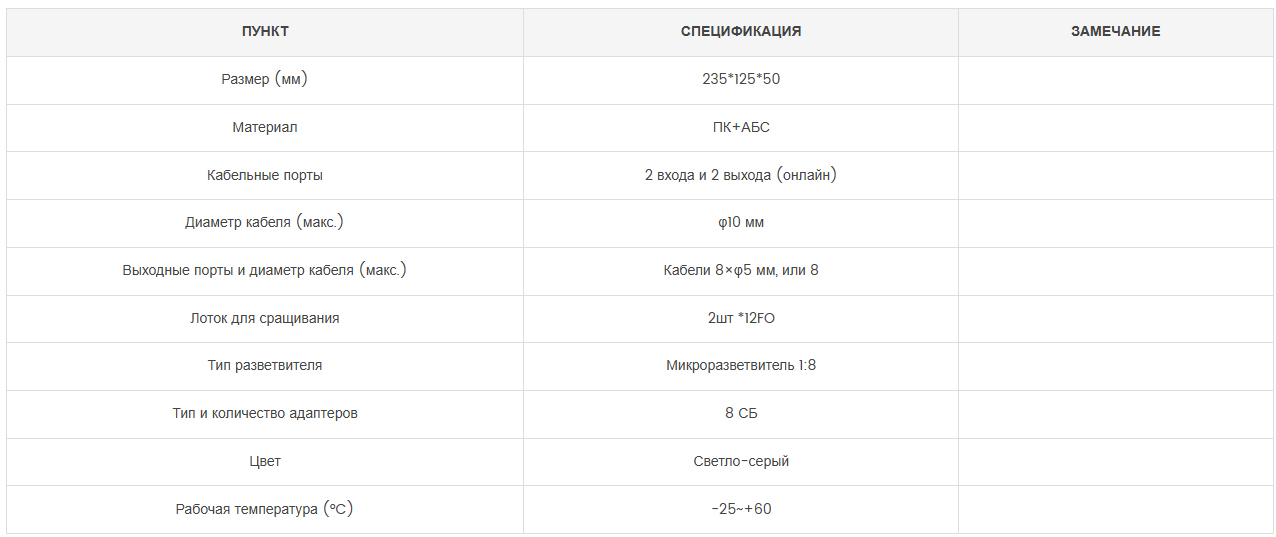Click the ПК+АБС specification value

tap(741, 128)
